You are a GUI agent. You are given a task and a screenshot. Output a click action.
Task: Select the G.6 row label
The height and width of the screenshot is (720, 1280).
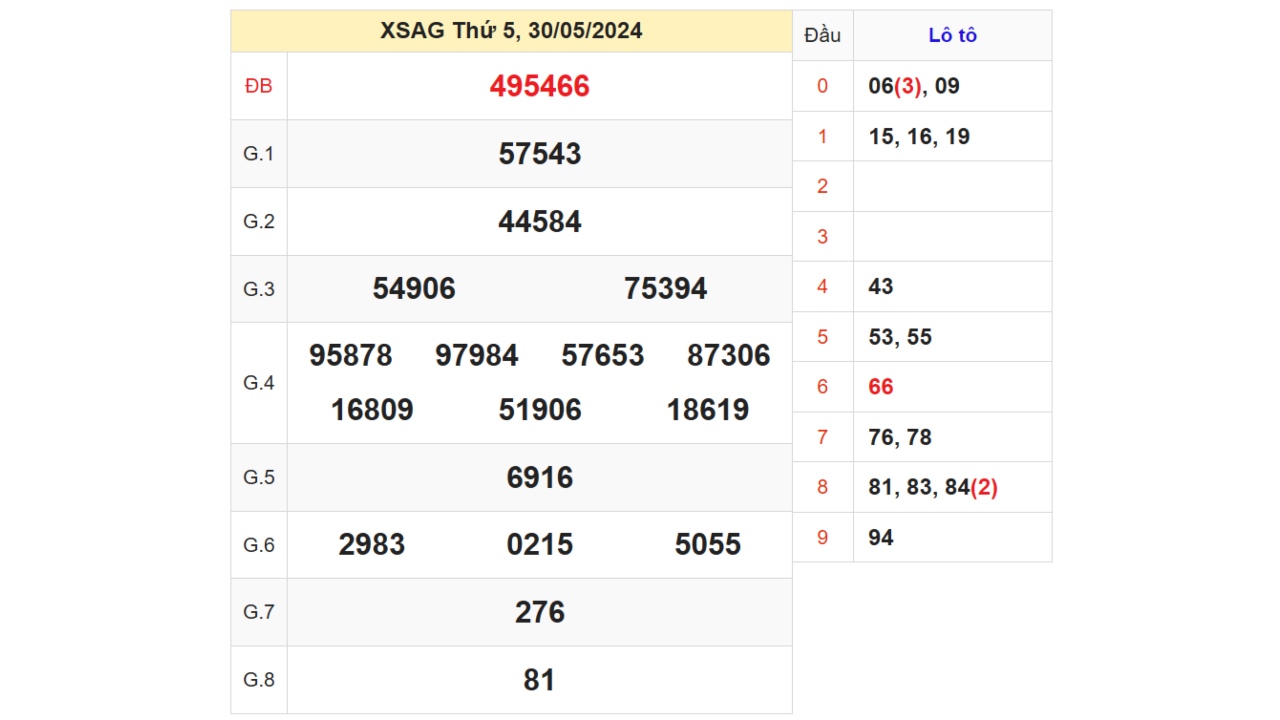(258, 545)
